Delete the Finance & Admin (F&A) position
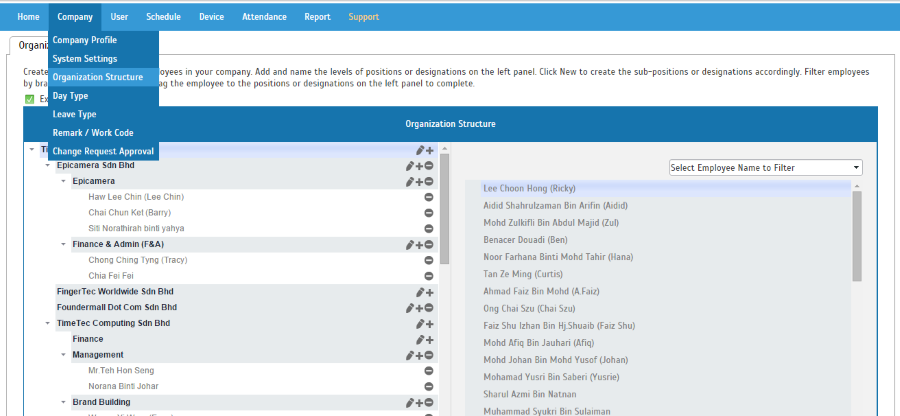 [429, 245]
